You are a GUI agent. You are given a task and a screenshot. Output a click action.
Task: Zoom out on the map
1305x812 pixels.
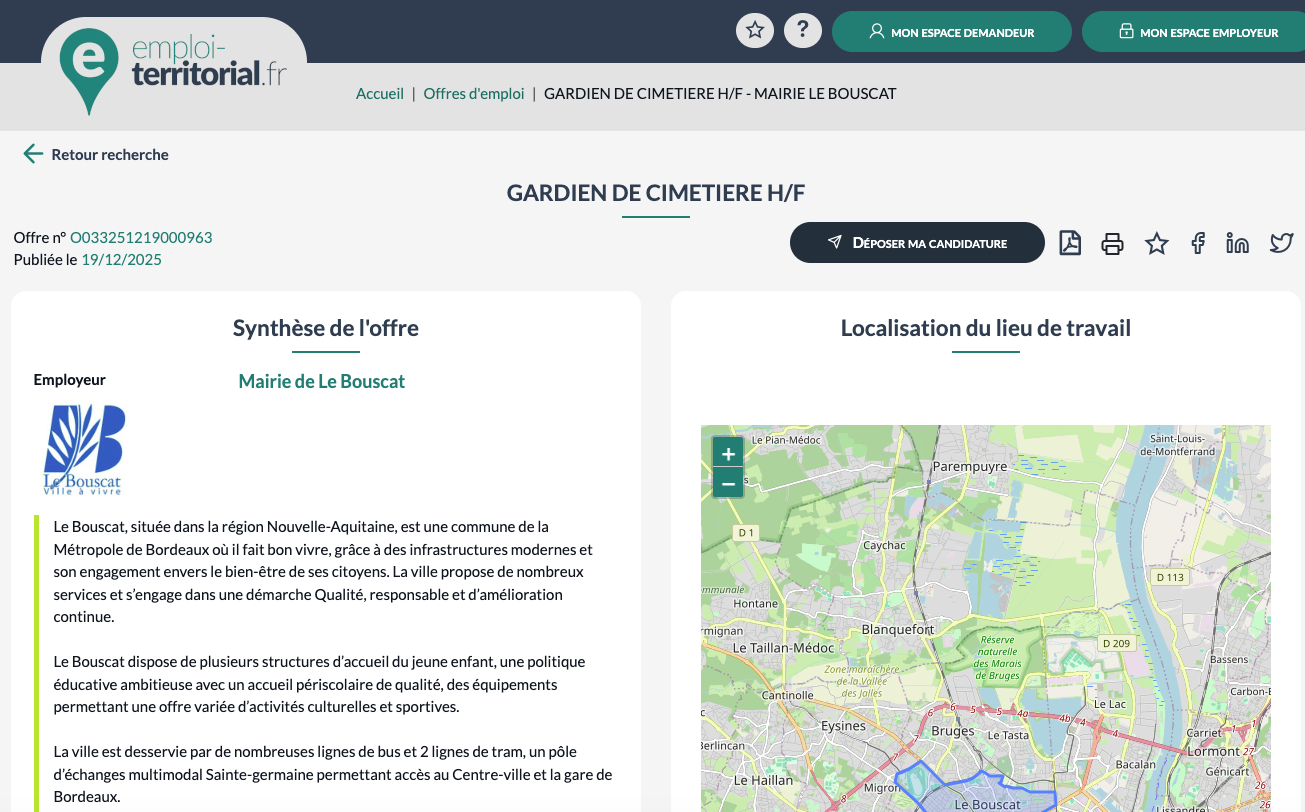[x=728, y=484]
